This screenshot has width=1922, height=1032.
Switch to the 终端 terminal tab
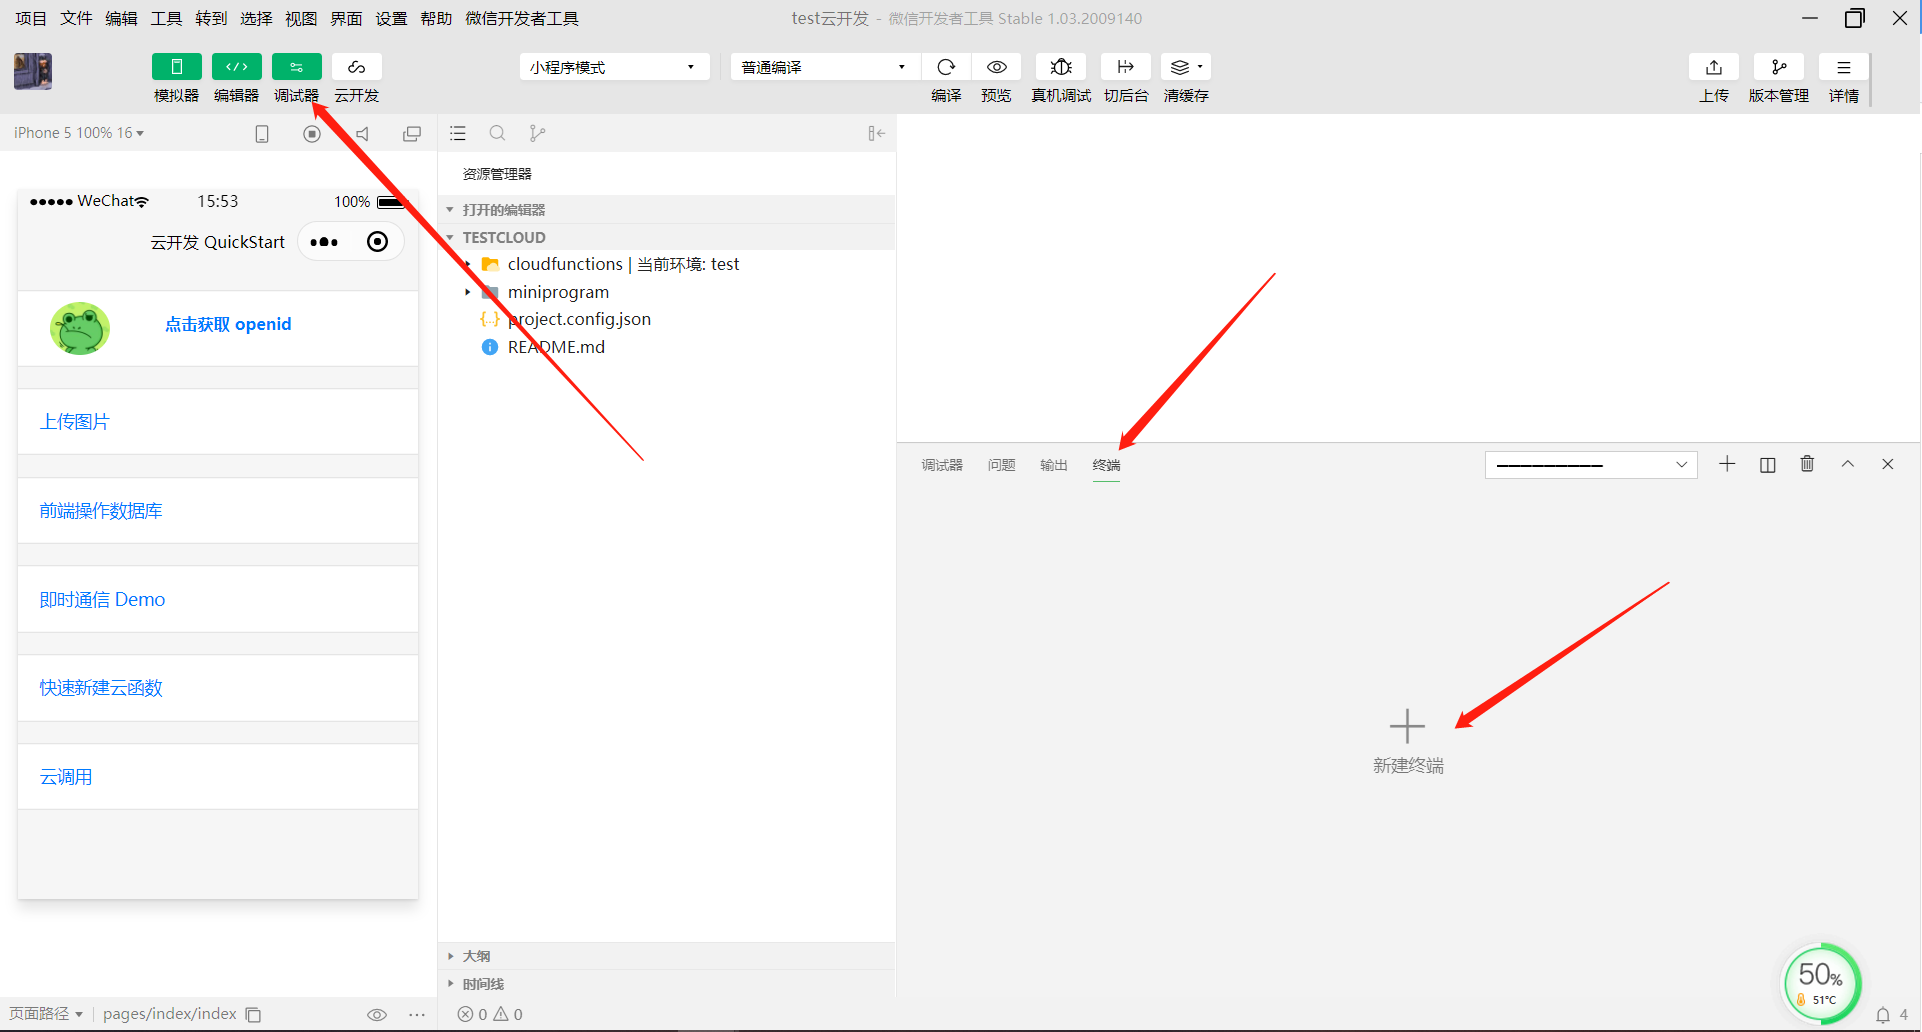[x=1106, y=465]
